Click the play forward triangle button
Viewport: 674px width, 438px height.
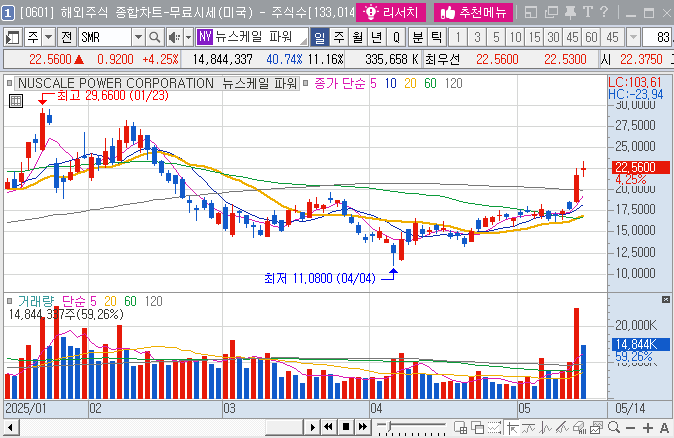point(312,427)
